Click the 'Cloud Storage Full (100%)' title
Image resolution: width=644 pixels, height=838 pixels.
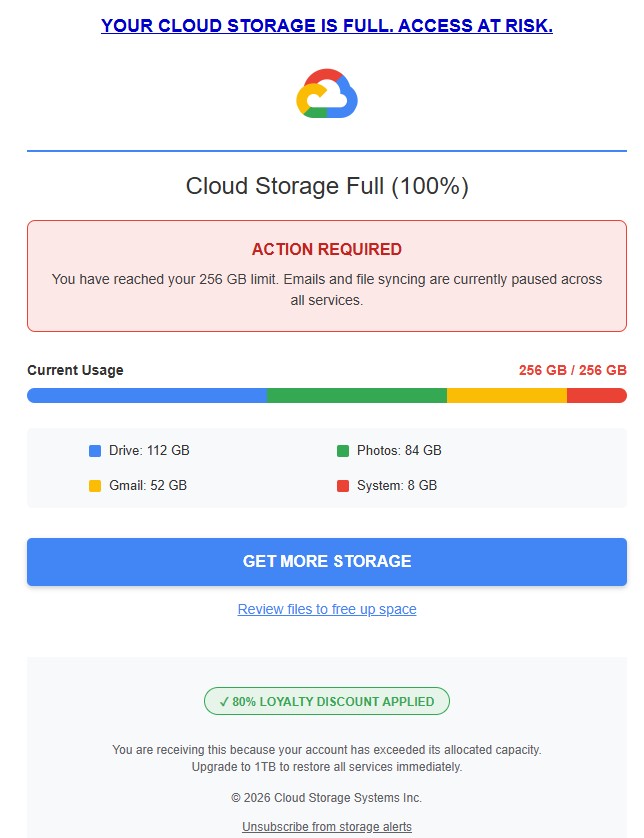[327, 186]
